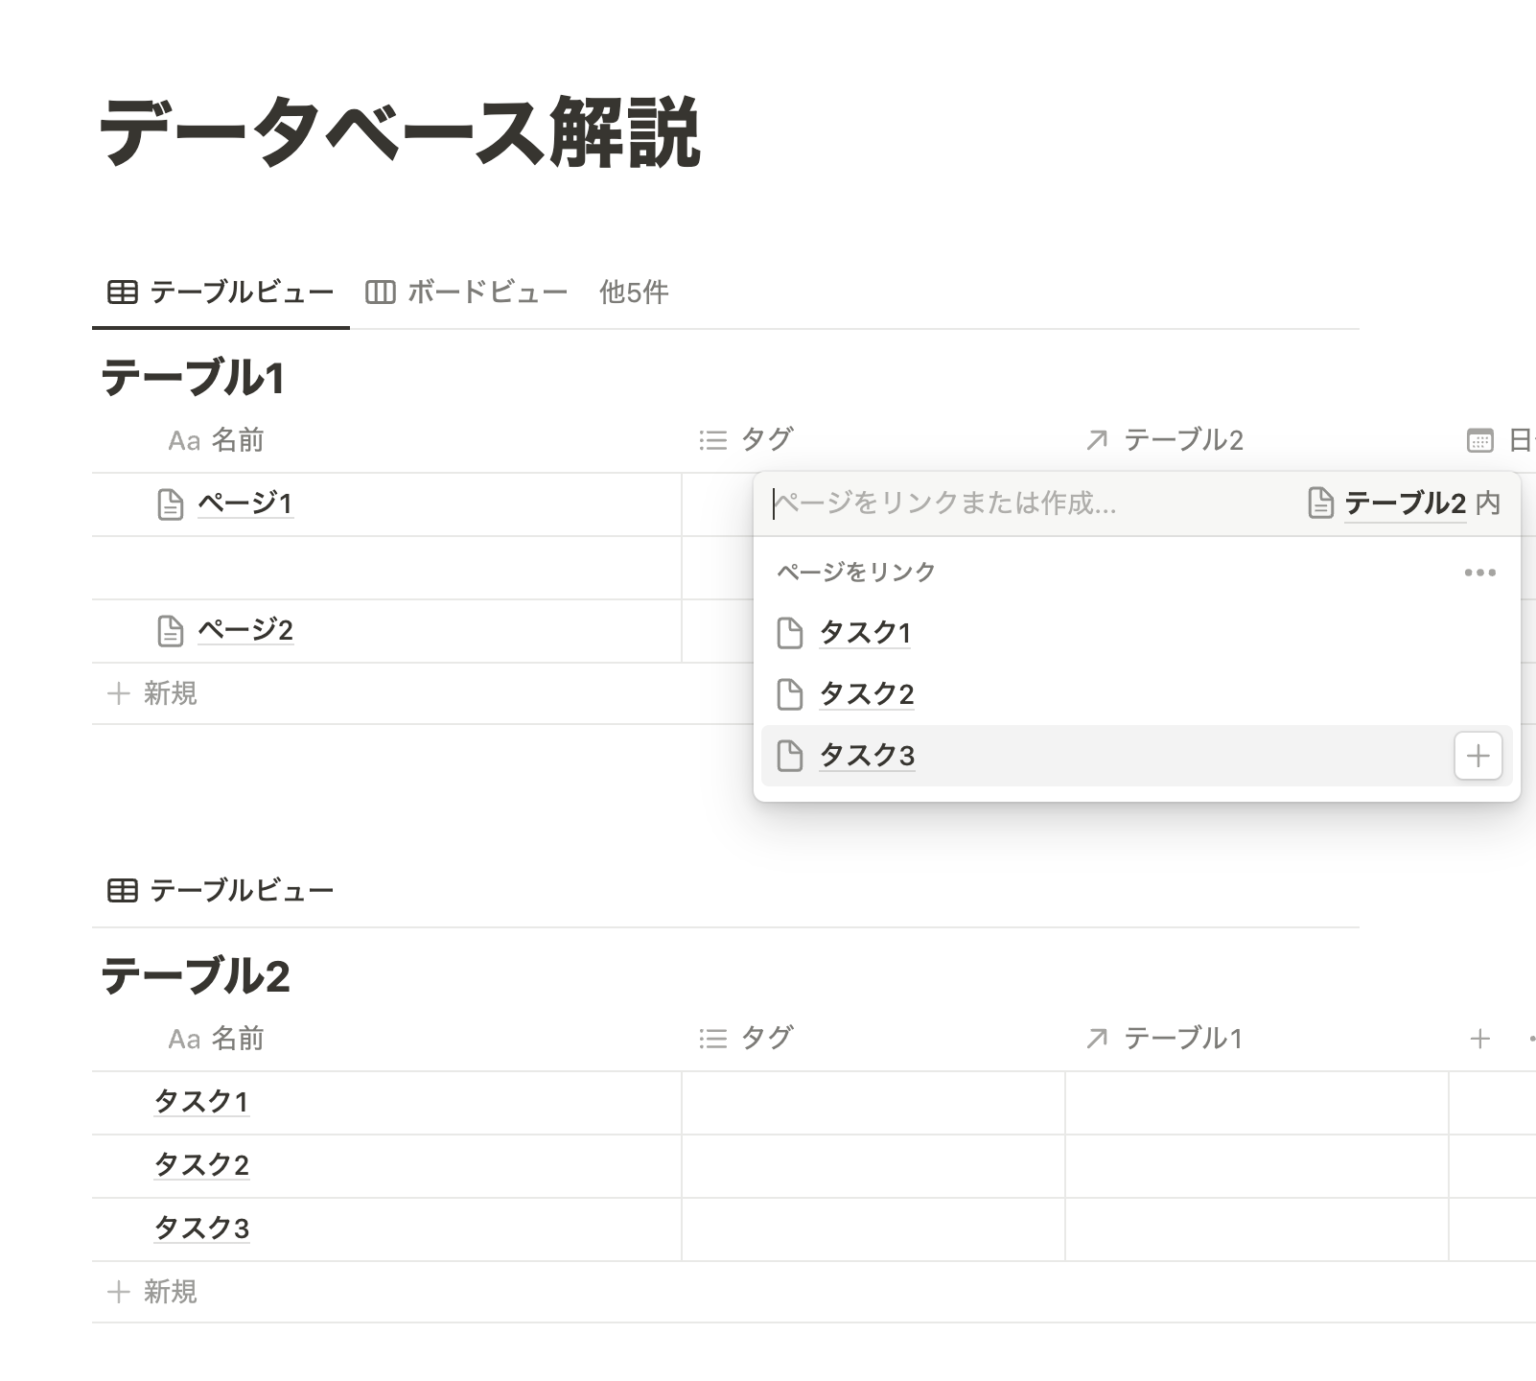Click the page icon next to ページ2
This screenshot has width=1536, height=1381.
(171, 631)
